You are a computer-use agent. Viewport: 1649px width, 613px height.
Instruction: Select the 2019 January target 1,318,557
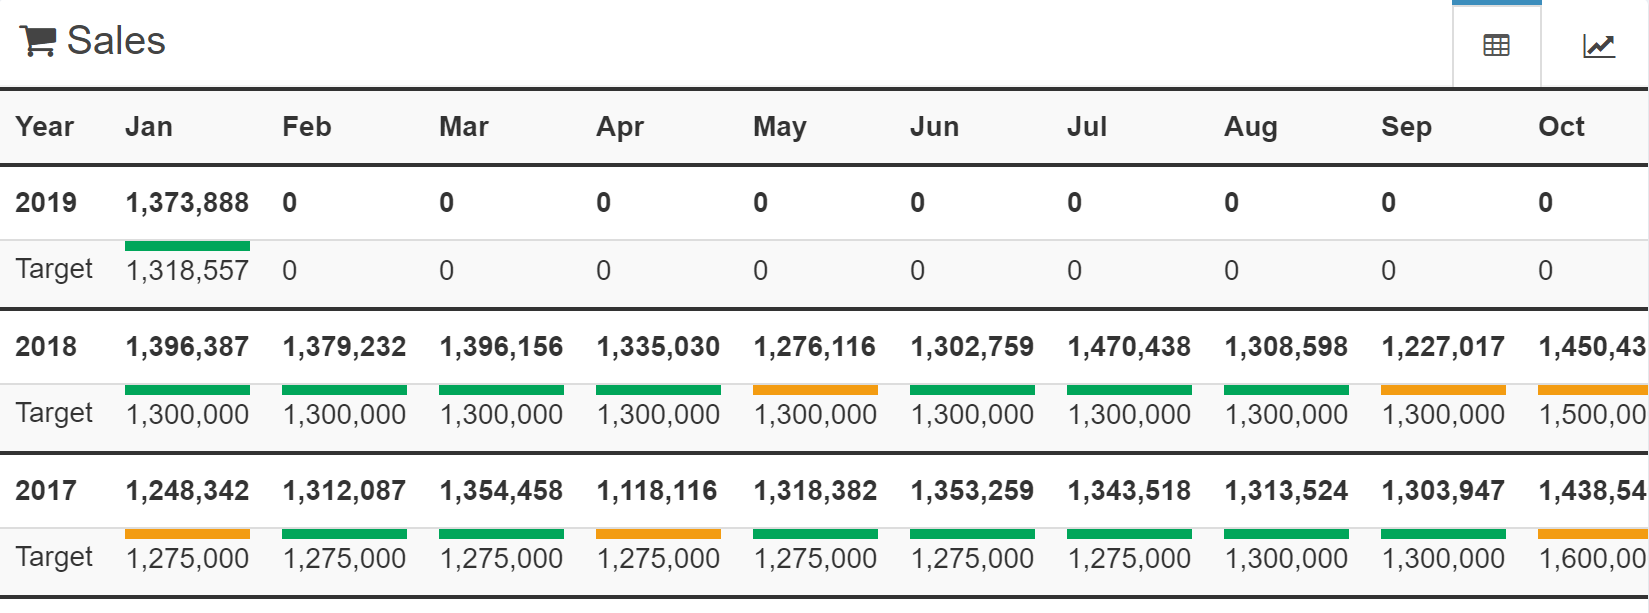point(187,271)
